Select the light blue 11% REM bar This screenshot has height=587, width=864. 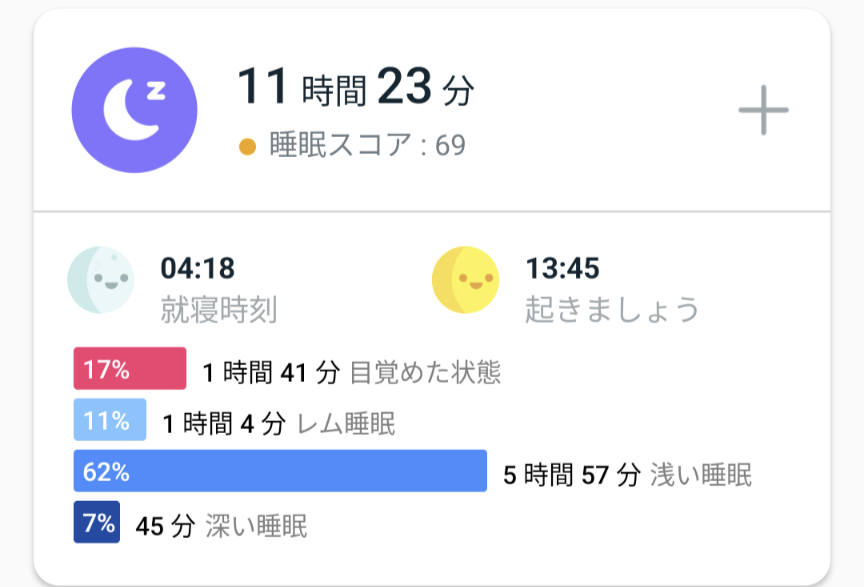click(110, 420)
